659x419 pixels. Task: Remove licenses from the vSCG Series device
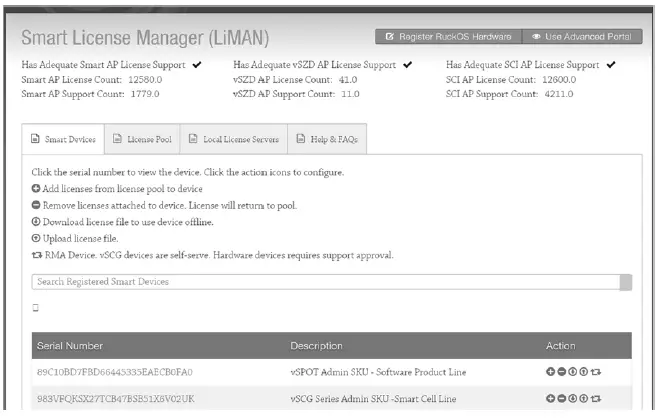tap(562, 398)
